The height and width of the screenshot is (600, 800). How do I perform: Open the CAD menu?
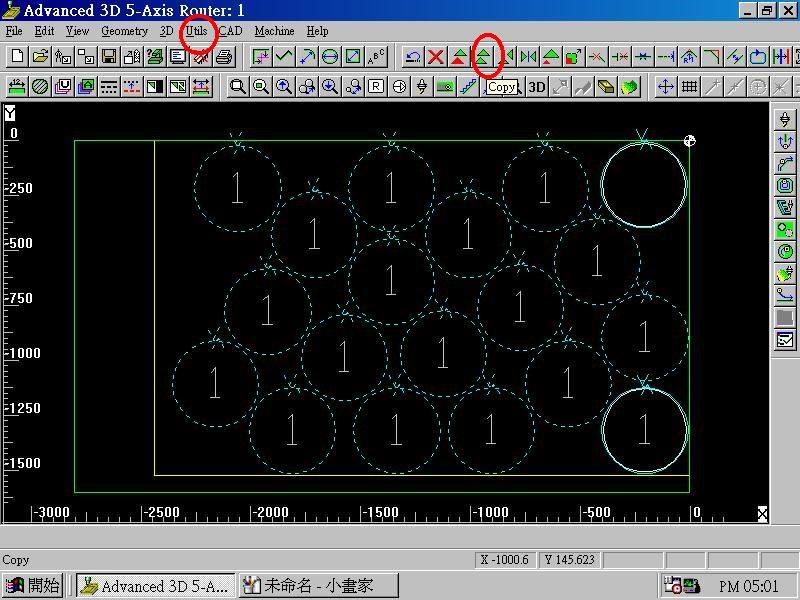point(231,31)
